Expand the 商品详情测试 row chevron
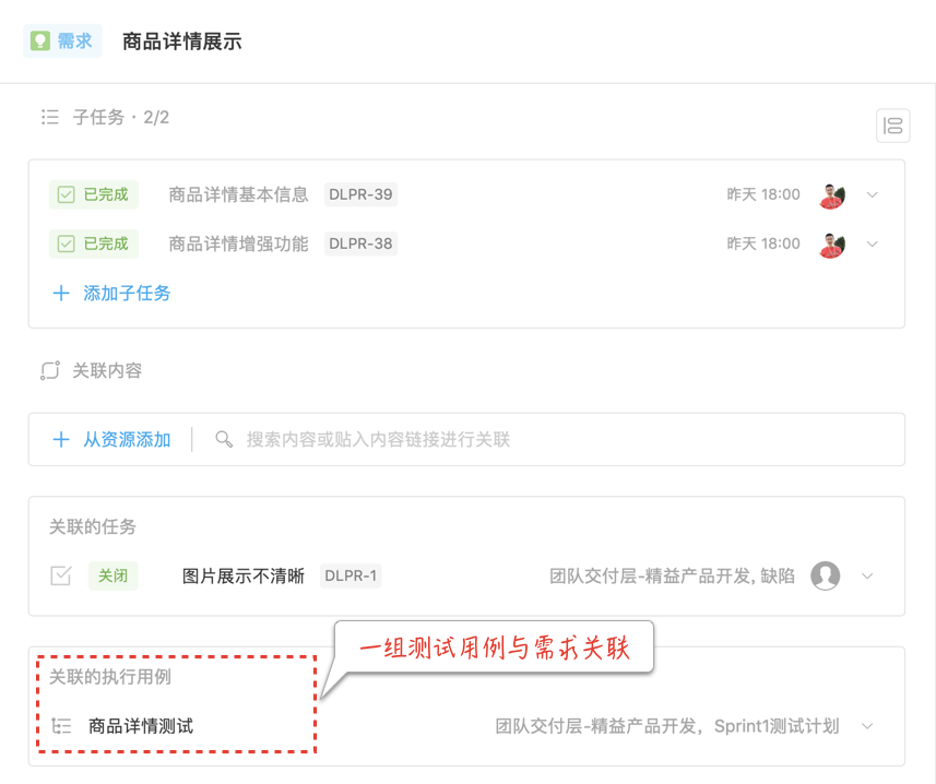 click(867, 727)
